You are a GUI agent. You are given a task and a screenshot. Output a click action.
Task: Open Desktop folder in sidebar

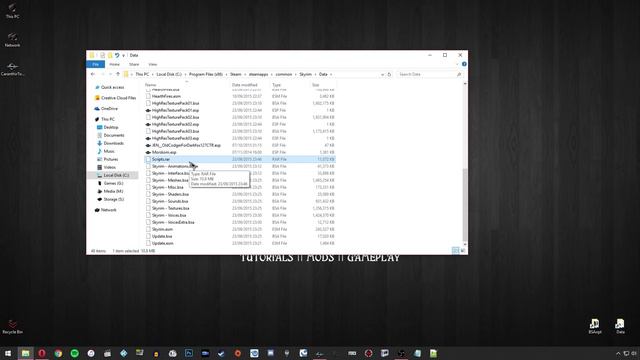(111, 127)
